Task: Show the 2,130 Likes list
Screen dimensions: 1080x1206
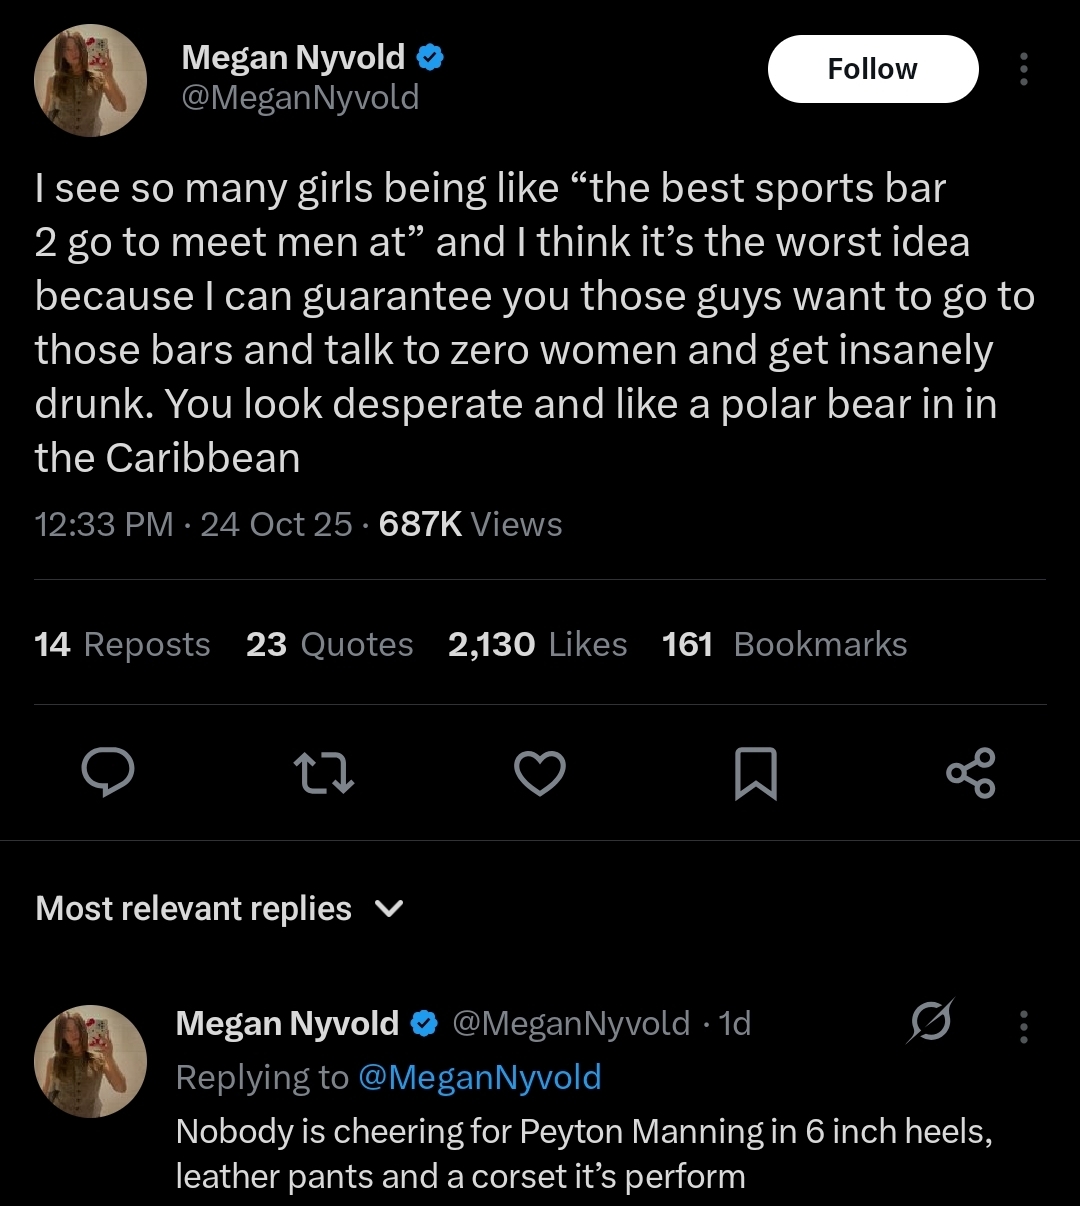Action: click(x=537, y=645)
